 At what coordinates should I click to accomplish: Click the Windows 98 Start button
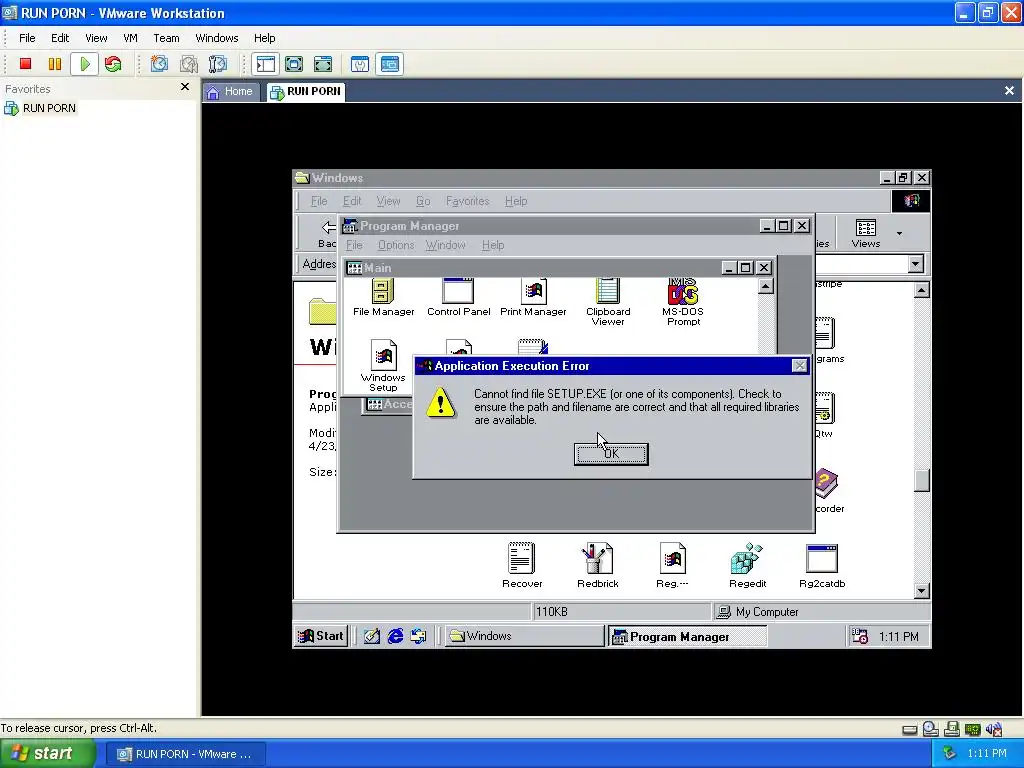321,636
